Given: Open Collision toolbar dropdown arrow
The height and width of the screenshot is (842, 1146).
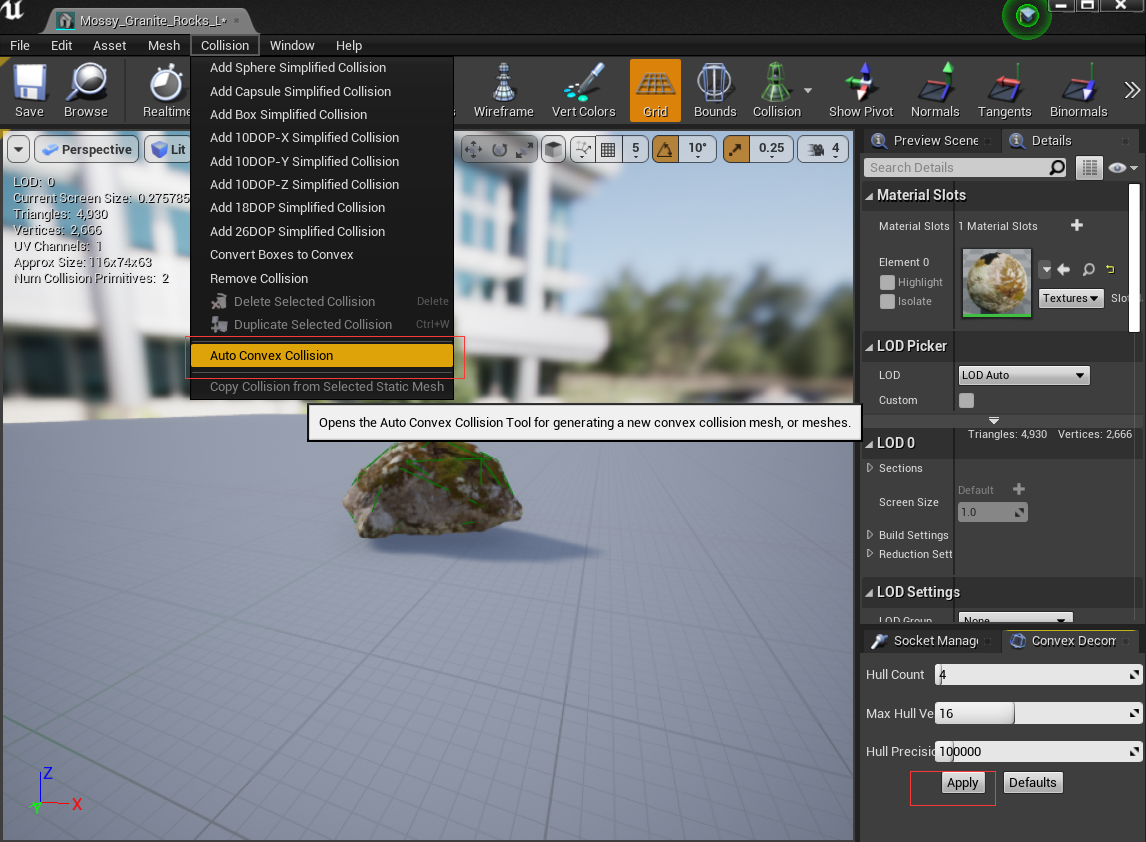Looking at the screenshot, I should [808, 91].
